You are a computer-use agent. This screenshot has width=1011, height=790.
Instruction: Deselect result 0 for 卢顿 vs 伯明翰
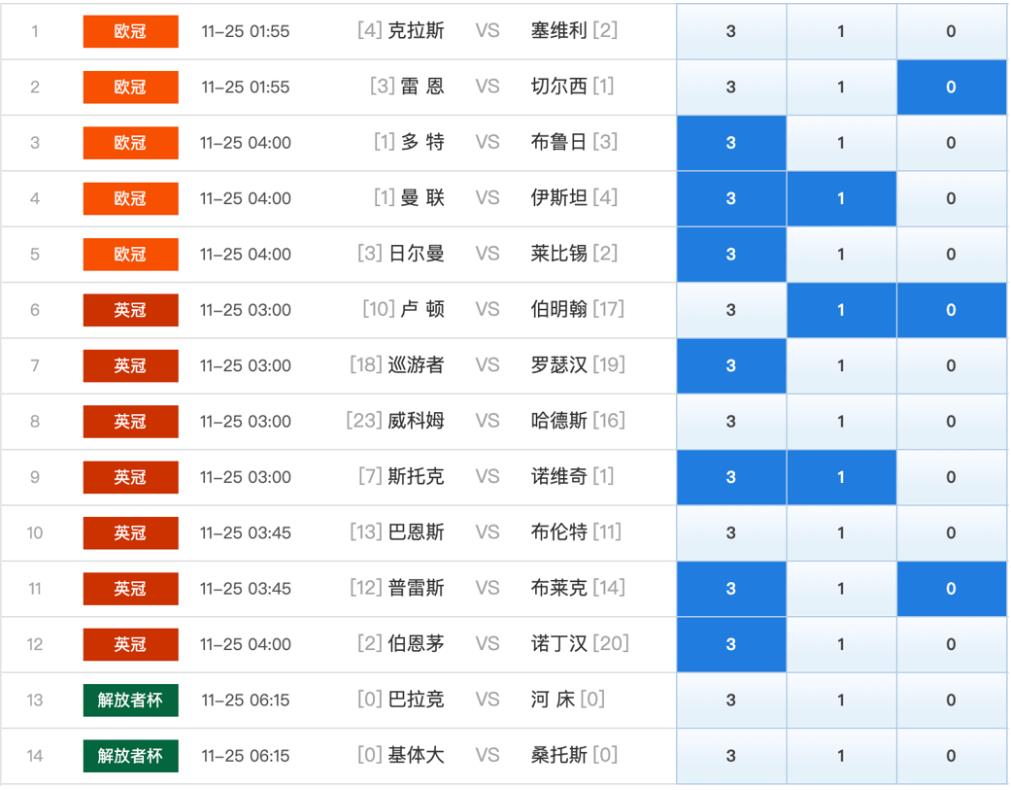tap(952, 310)
